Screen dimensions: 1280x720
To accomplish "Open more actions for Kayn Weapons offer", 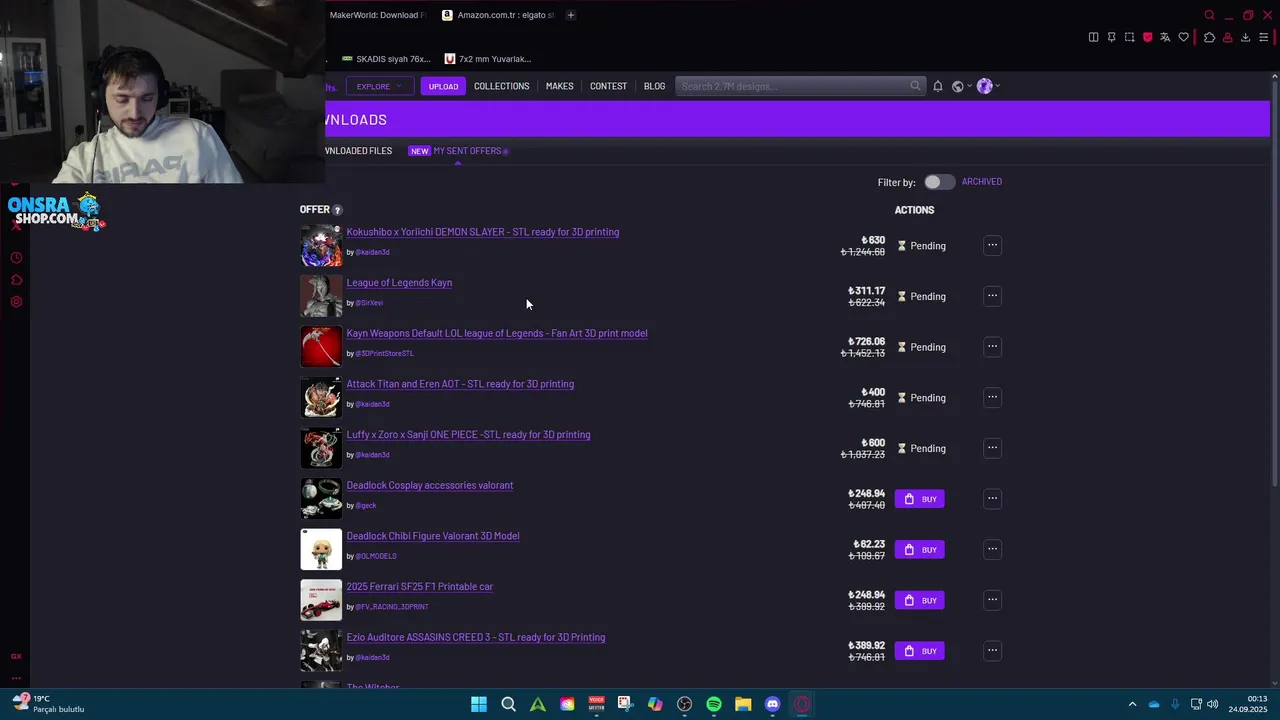I will point(992,347).
